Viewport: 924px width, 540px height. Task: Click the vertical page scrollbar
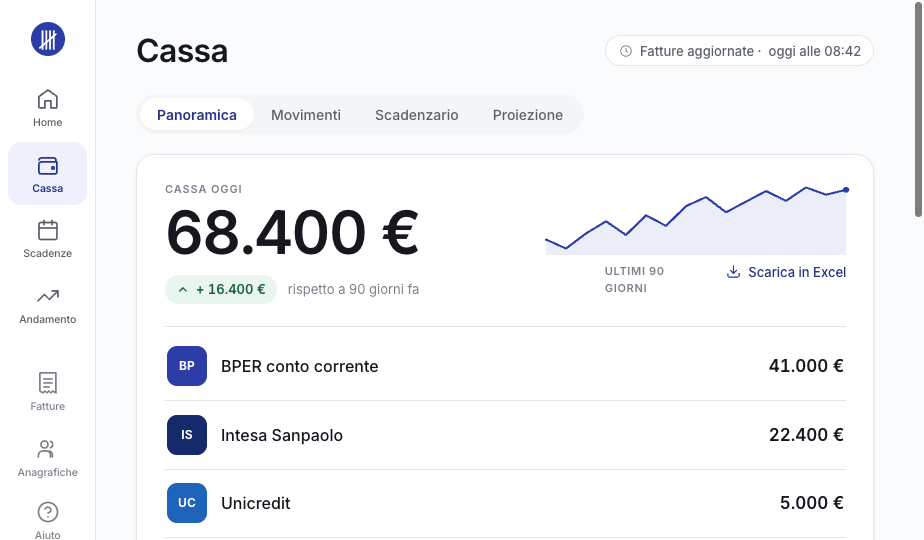point(918,110)
